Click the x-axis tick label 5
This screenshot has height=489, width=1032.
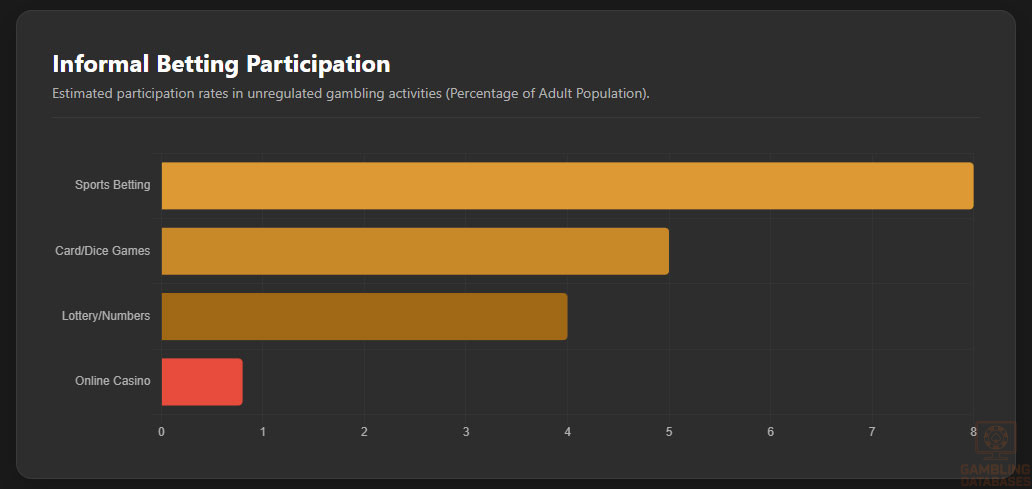pos(669,432)
